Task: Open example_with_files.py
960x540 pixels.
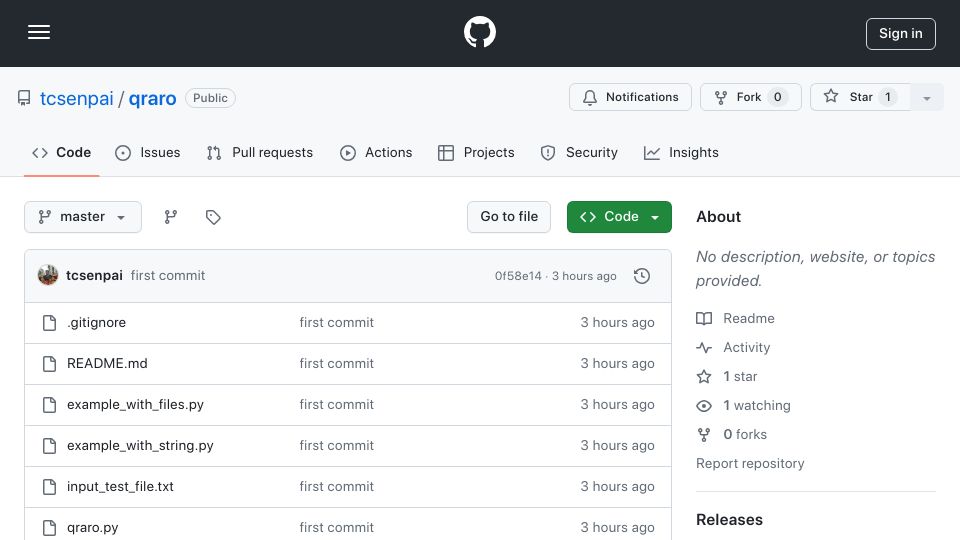Action: click(x=135, y=405)
